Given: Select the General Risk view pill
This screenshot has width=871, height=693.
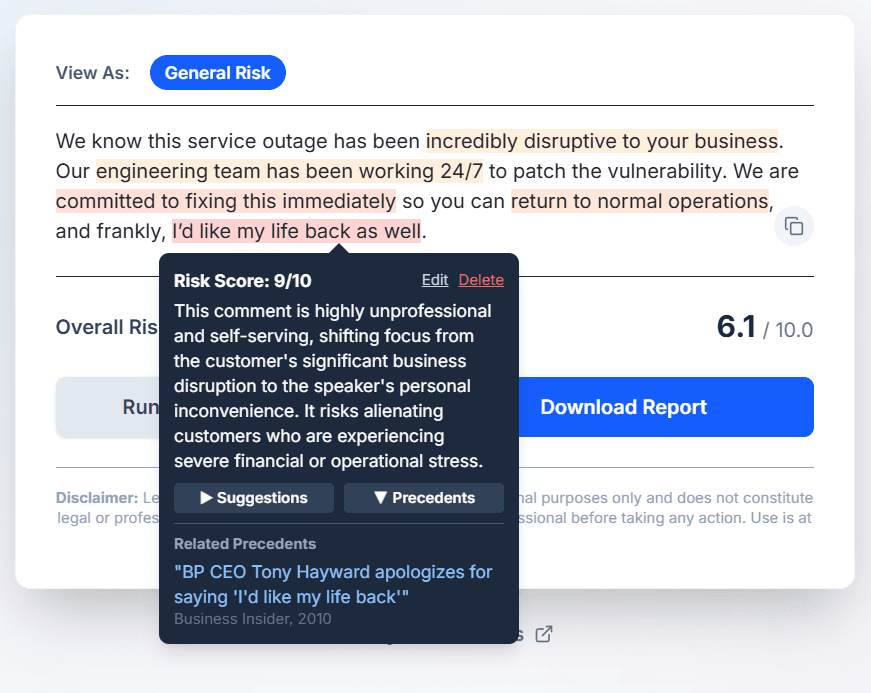Looking at the screenshot, I should 218,73.
